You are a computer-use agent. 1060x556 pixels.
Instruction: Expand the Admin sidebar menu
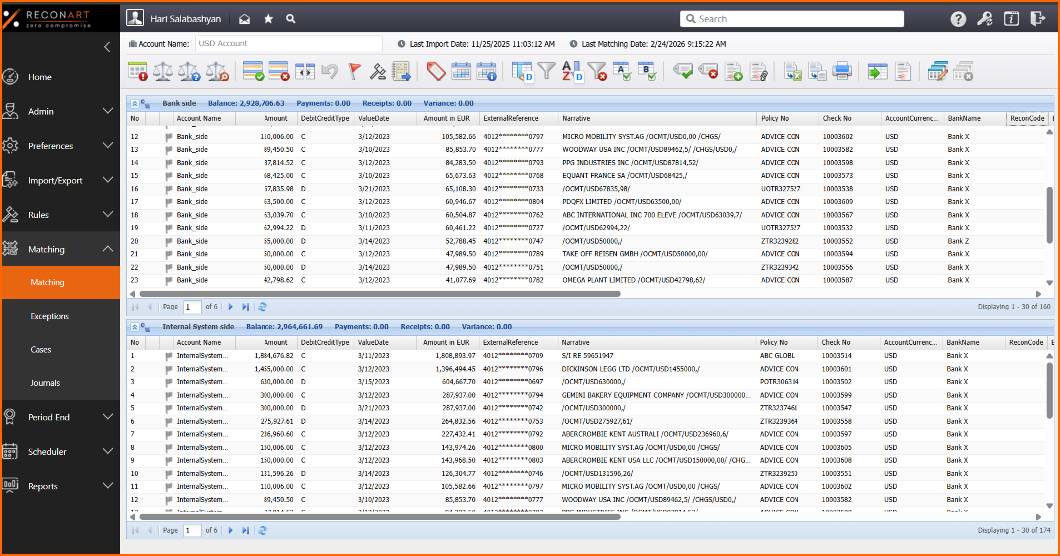pyautogui.click(x=60, y=111)
